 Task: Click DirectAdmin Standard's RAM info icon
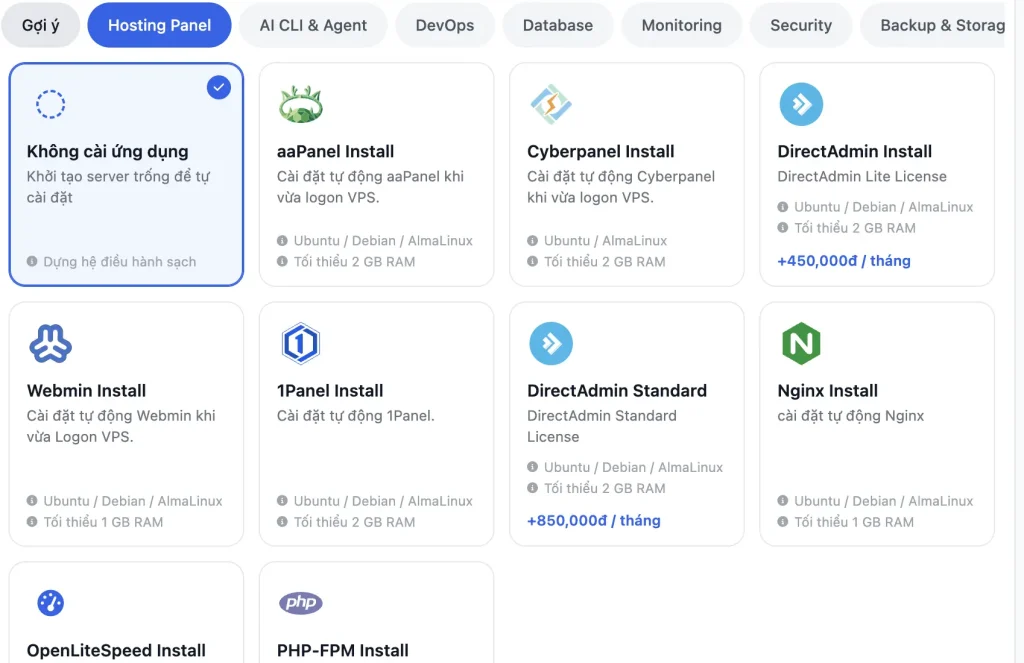pyautogui.click(x=532, y=487)
